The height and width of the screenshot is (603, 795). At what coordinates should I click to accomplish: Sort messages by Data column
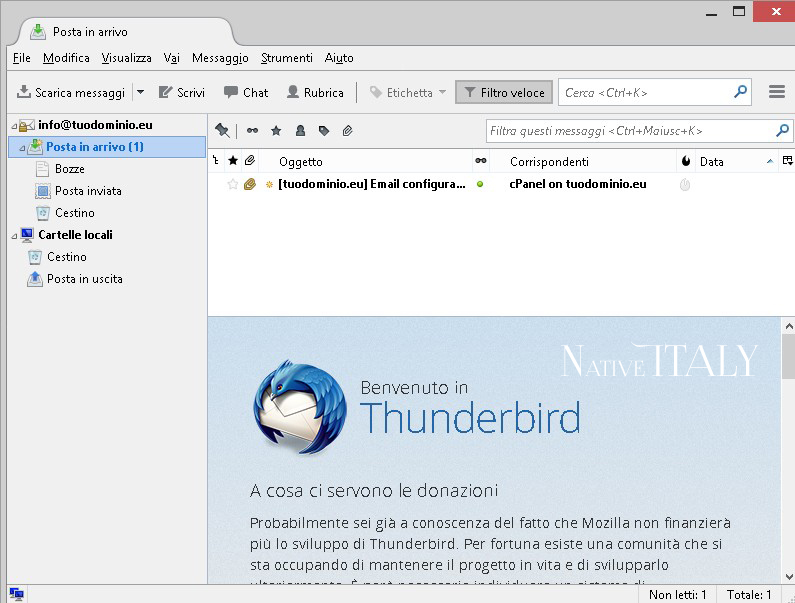pos(736,162)
